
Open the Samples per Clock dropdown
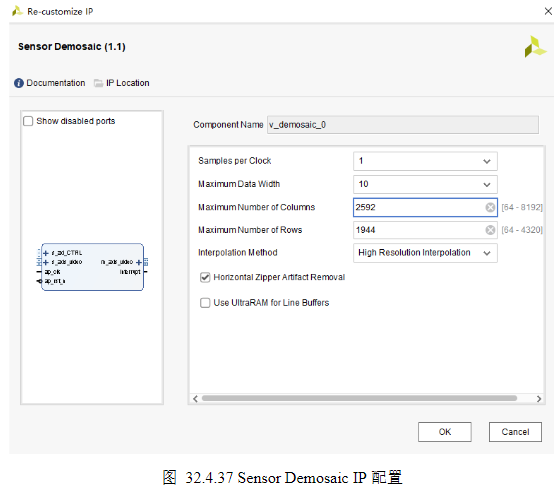pyautogui.click(x=425, y=161)
